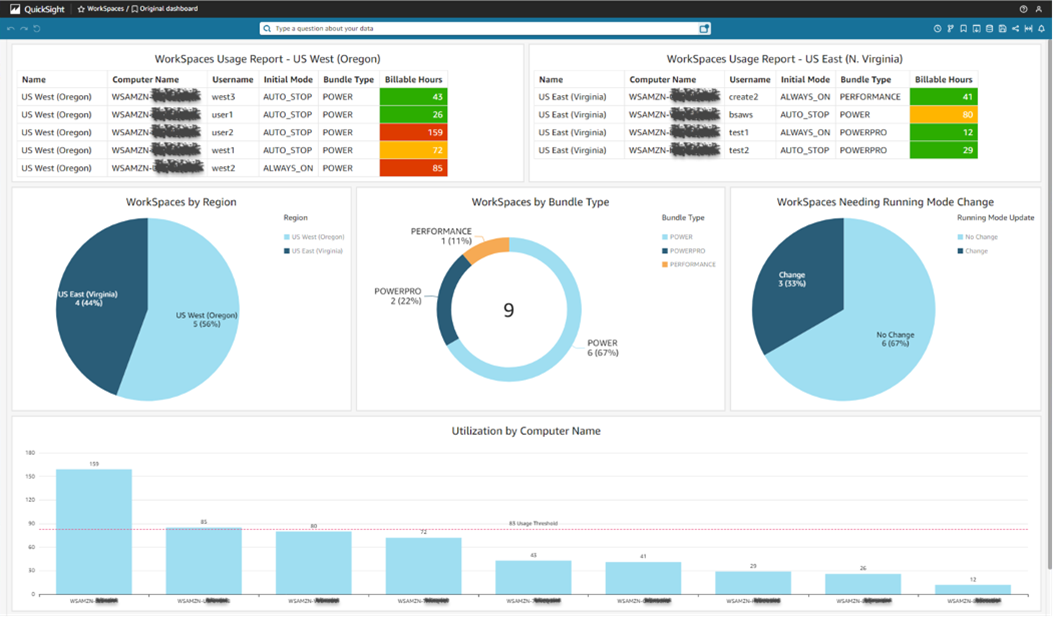Click the share dashboard icon
This screenshot has height=617, width=1053.
1015,28
